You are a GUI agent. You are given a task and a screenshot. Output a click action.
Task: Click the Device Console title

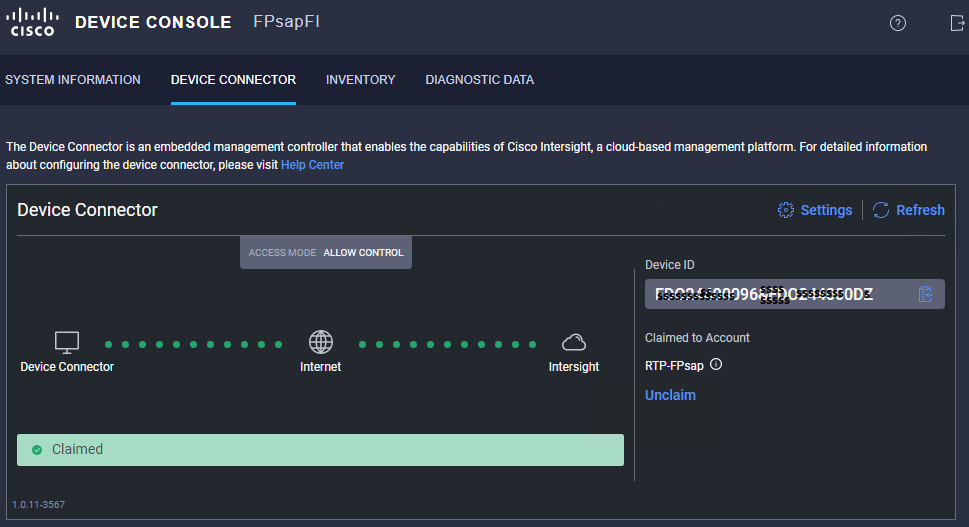click(x=153, y=22)
